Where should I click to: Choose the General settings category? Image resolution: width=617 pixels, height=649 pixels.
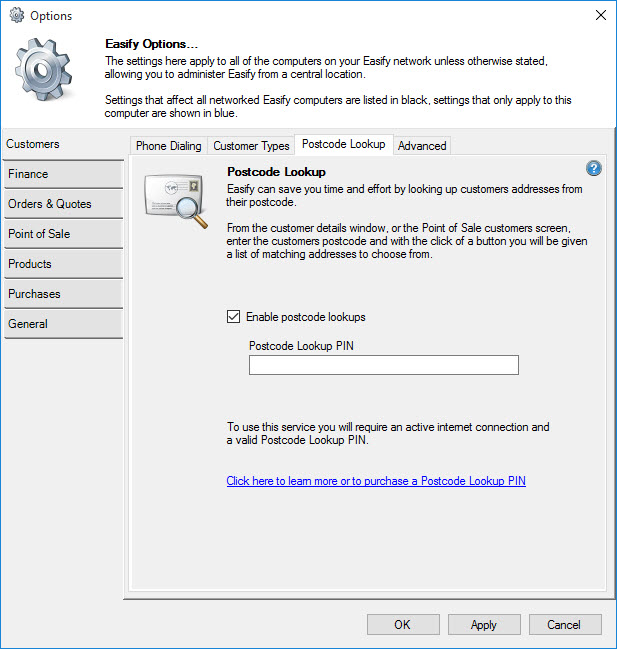tap(62, 324)
